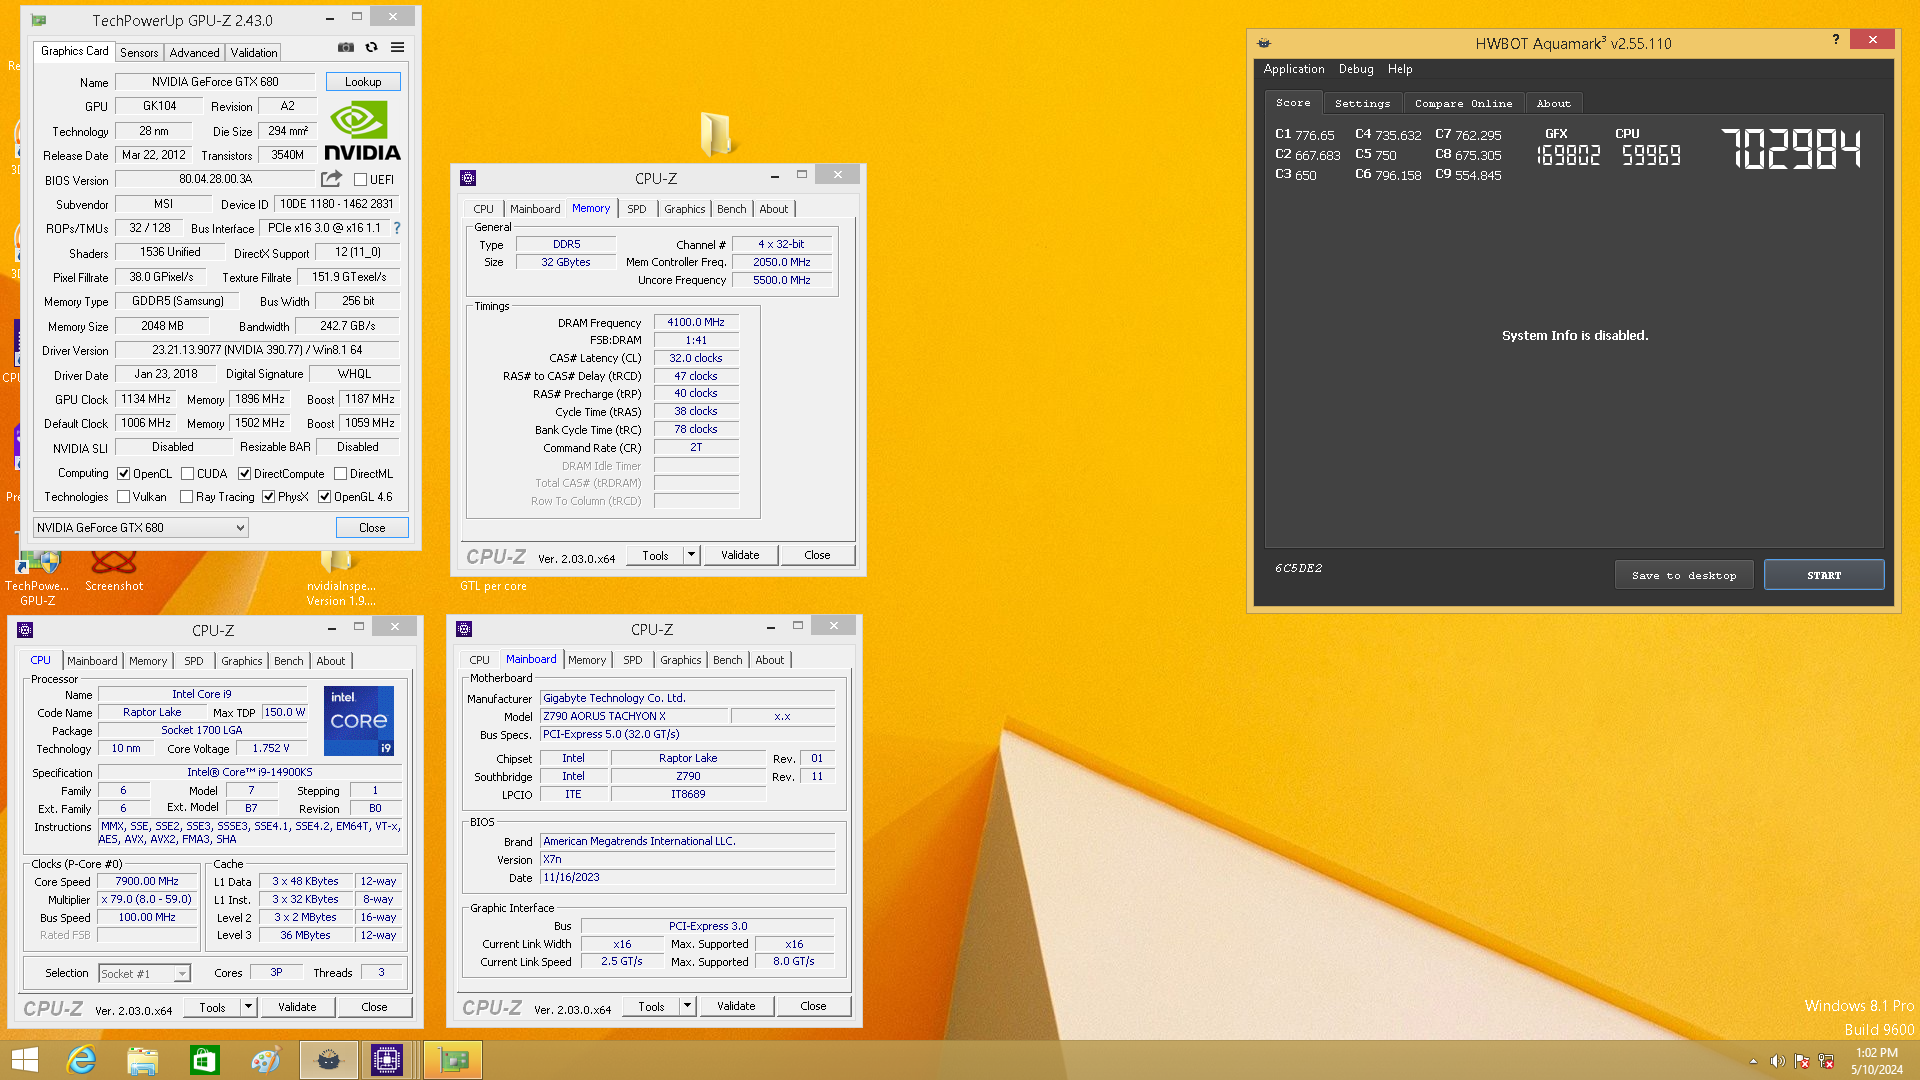Click the network tray icon
Screen dimensions: 1920x1080
pyautogui.click(x=1826, y=1061)
